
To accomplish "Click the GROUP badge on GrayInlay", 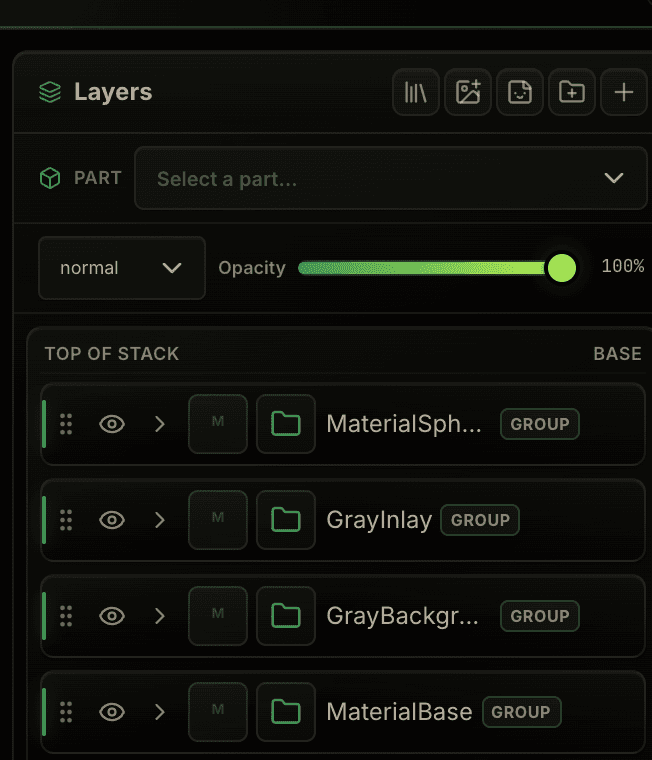I will click(480, 520).
